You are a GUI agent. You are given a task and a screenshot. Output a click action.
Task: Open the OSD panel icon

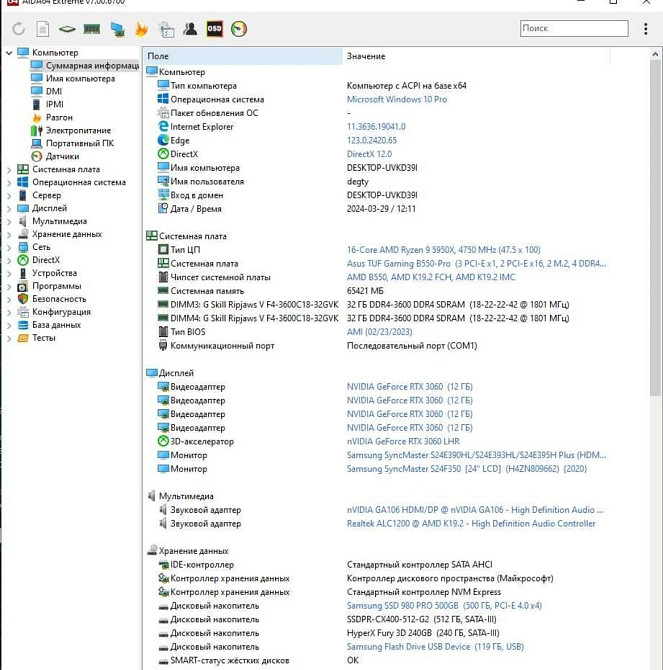point(214,30)
